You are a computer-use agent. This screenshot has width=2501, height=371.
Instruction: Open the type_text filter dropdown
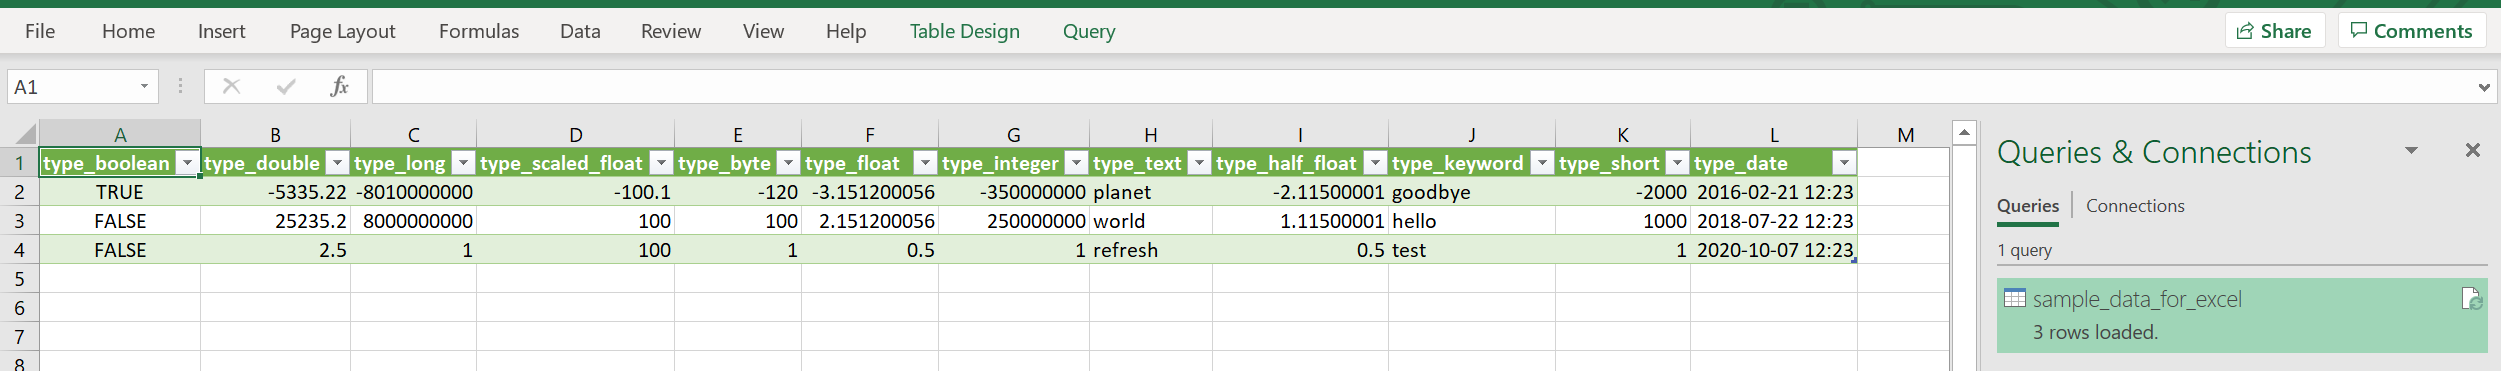pos(1199,163)
